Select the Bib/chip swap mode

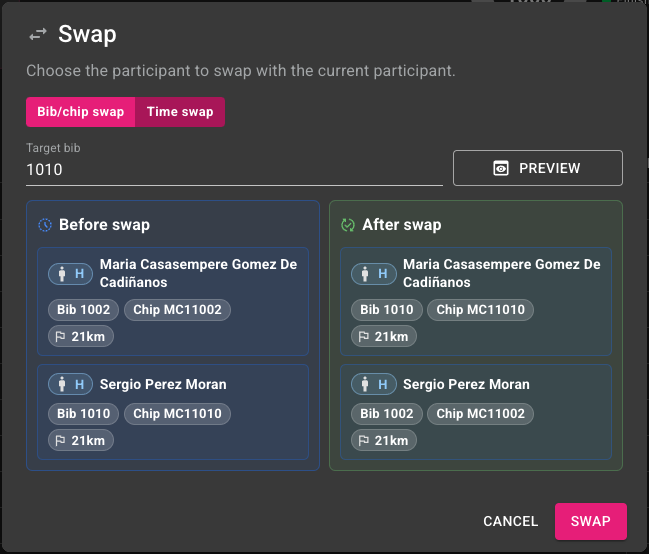pyautogui.click(x=81, y=112)
